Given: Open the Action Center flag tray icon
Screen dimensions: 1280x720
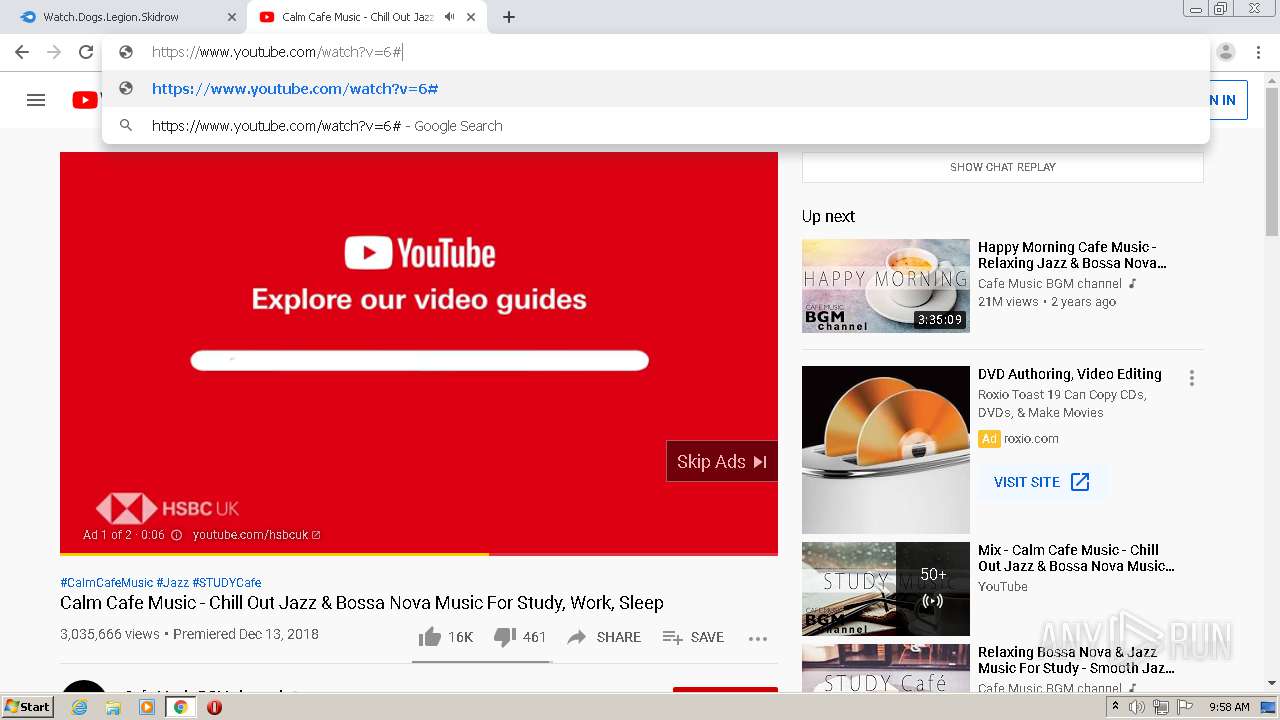Looking at the screenshot, I should 1183,707.
